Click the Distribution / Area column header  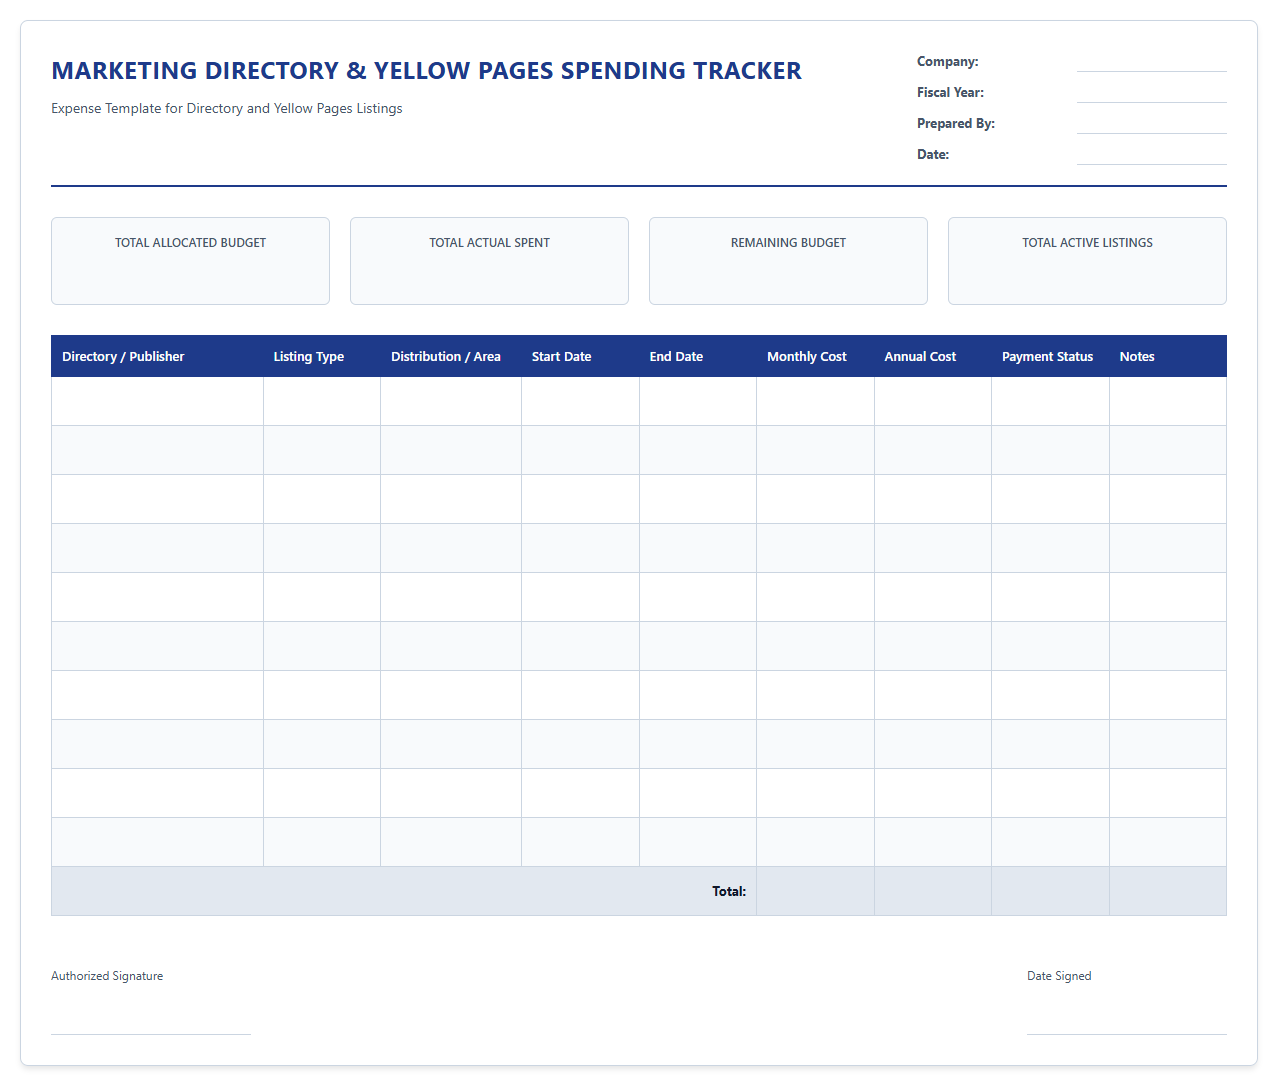(x=451, y=356)
